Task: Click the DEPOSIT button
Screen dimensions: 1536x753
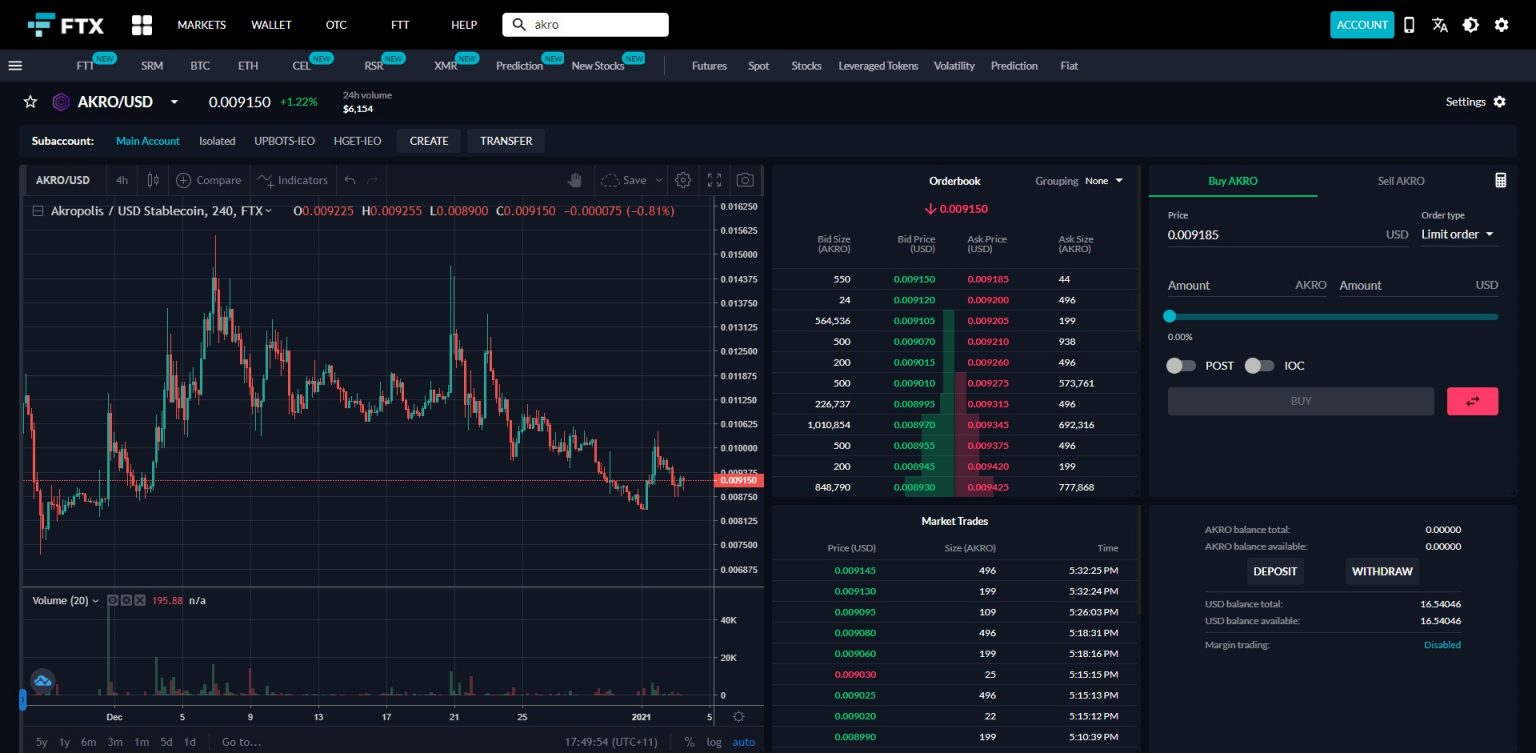Action: pos(1275,572)
